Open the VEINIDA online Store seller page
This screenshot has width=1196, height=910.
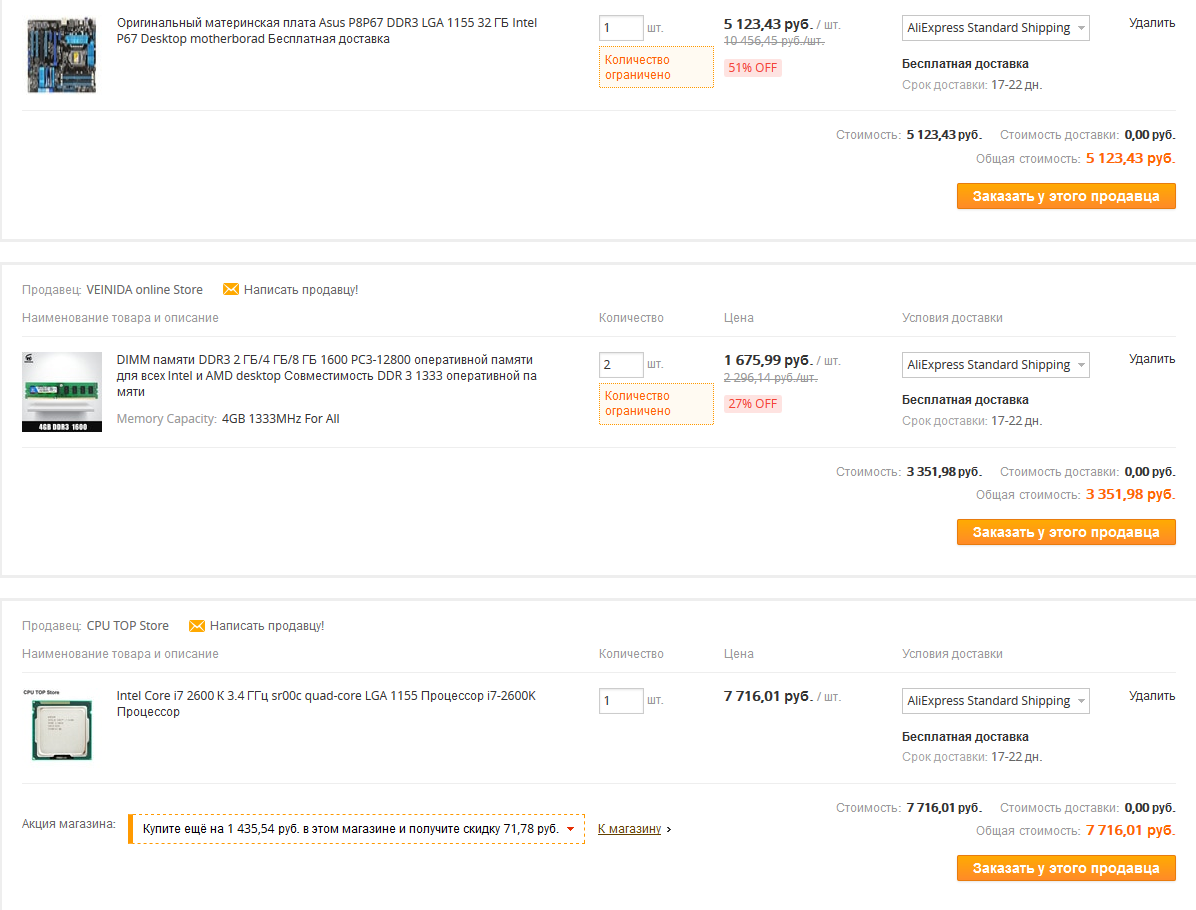(144, 290)
